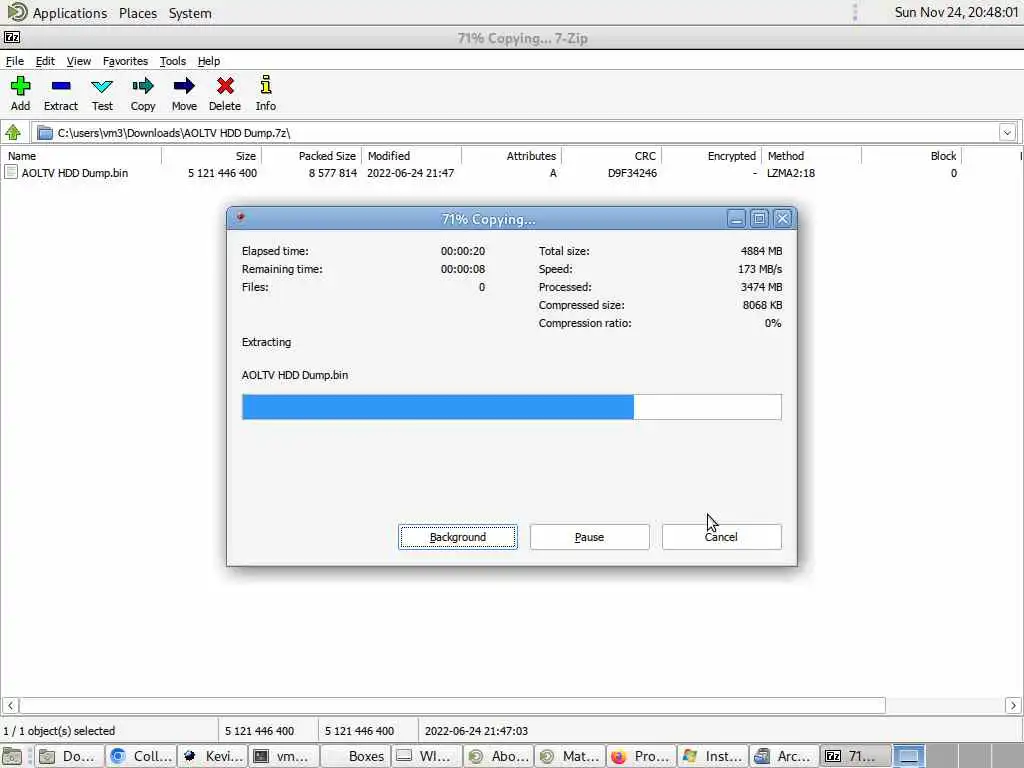Click the clock showing Sun Nov 24
This screenshot has width=1024, height=768.
[956, 12]
